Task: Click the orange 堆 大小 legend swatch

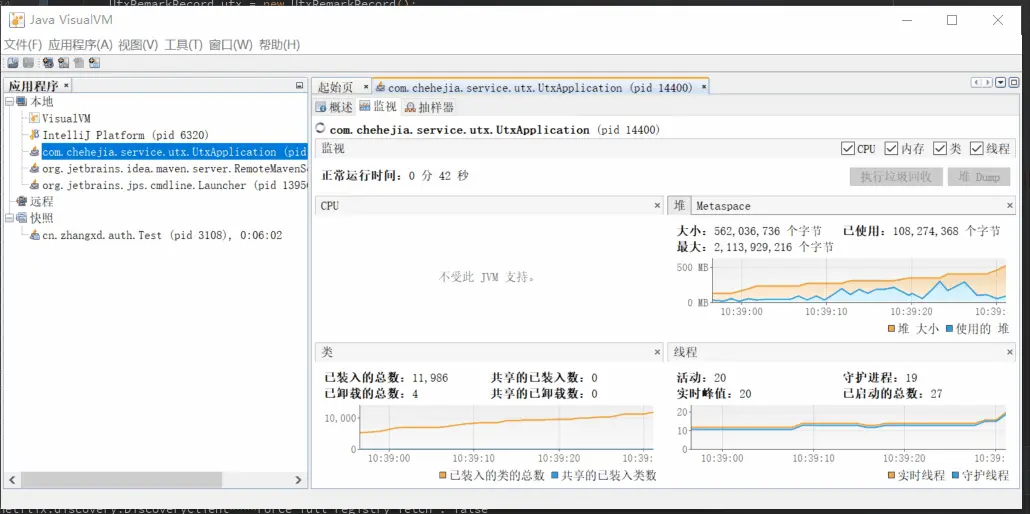Action: tap(892, 329)
